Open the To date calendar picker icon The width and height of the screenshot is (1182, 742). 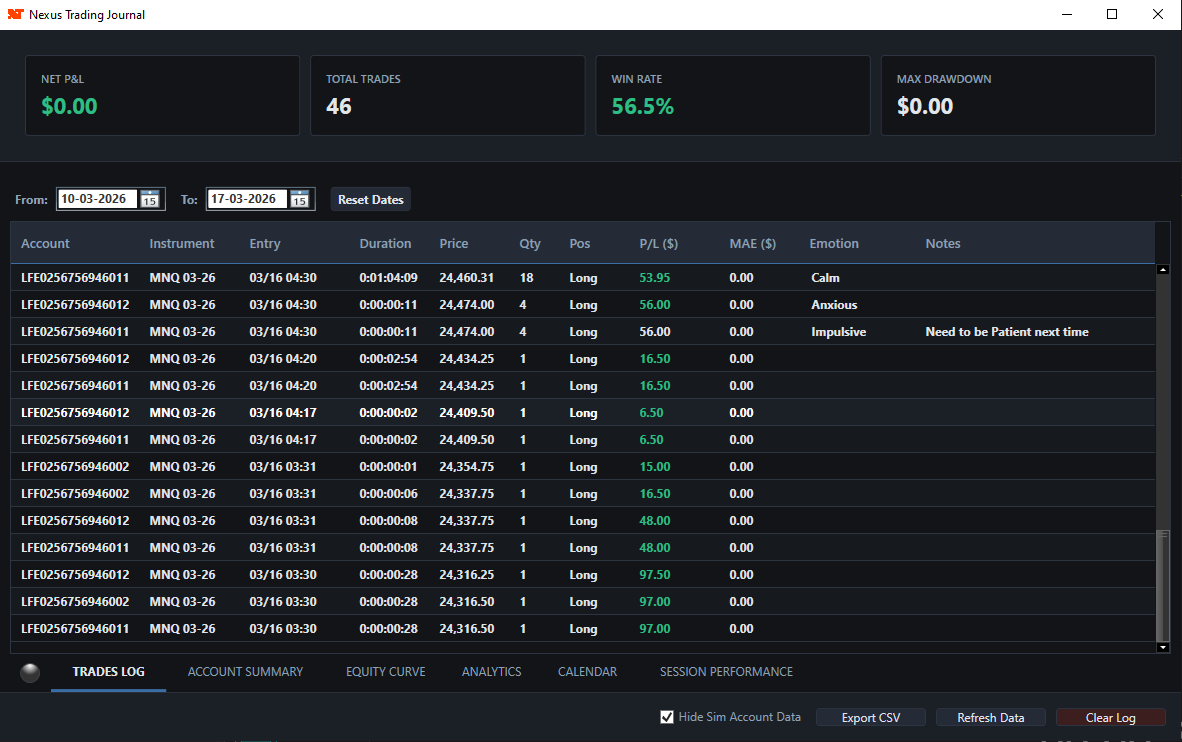point(299,199)
